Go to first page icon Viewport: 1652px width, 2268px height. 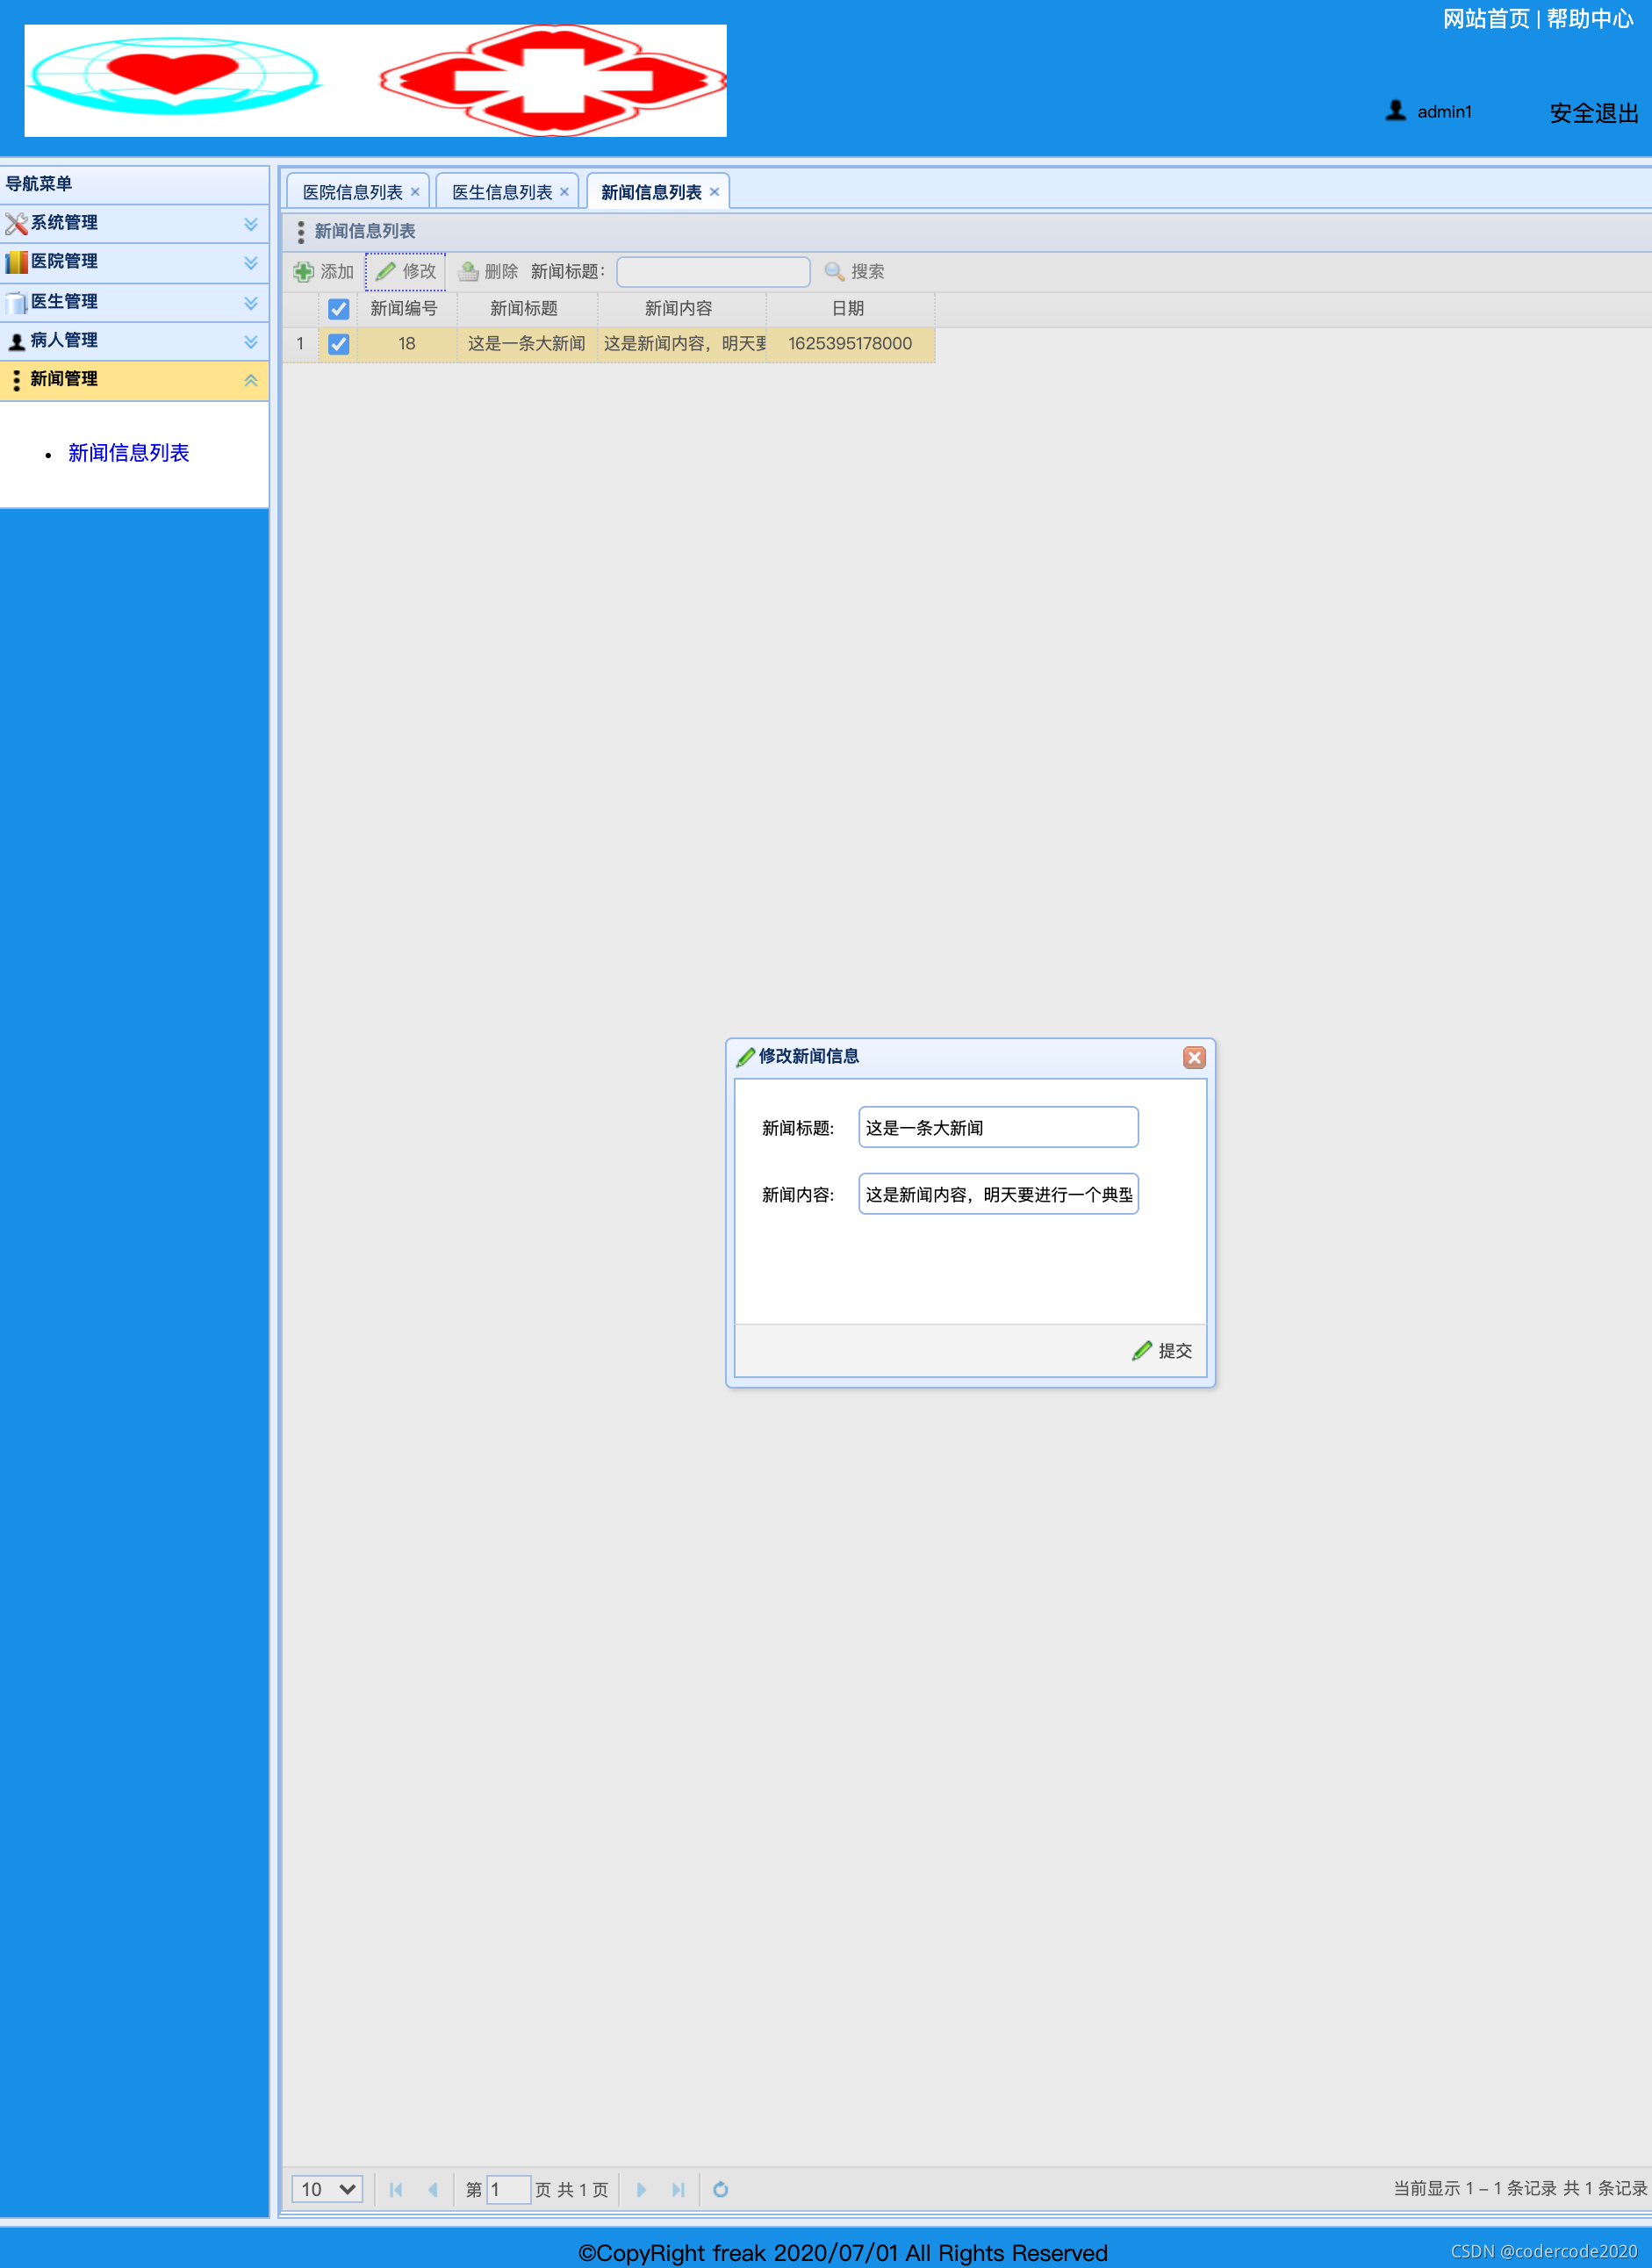[396, 2190]
